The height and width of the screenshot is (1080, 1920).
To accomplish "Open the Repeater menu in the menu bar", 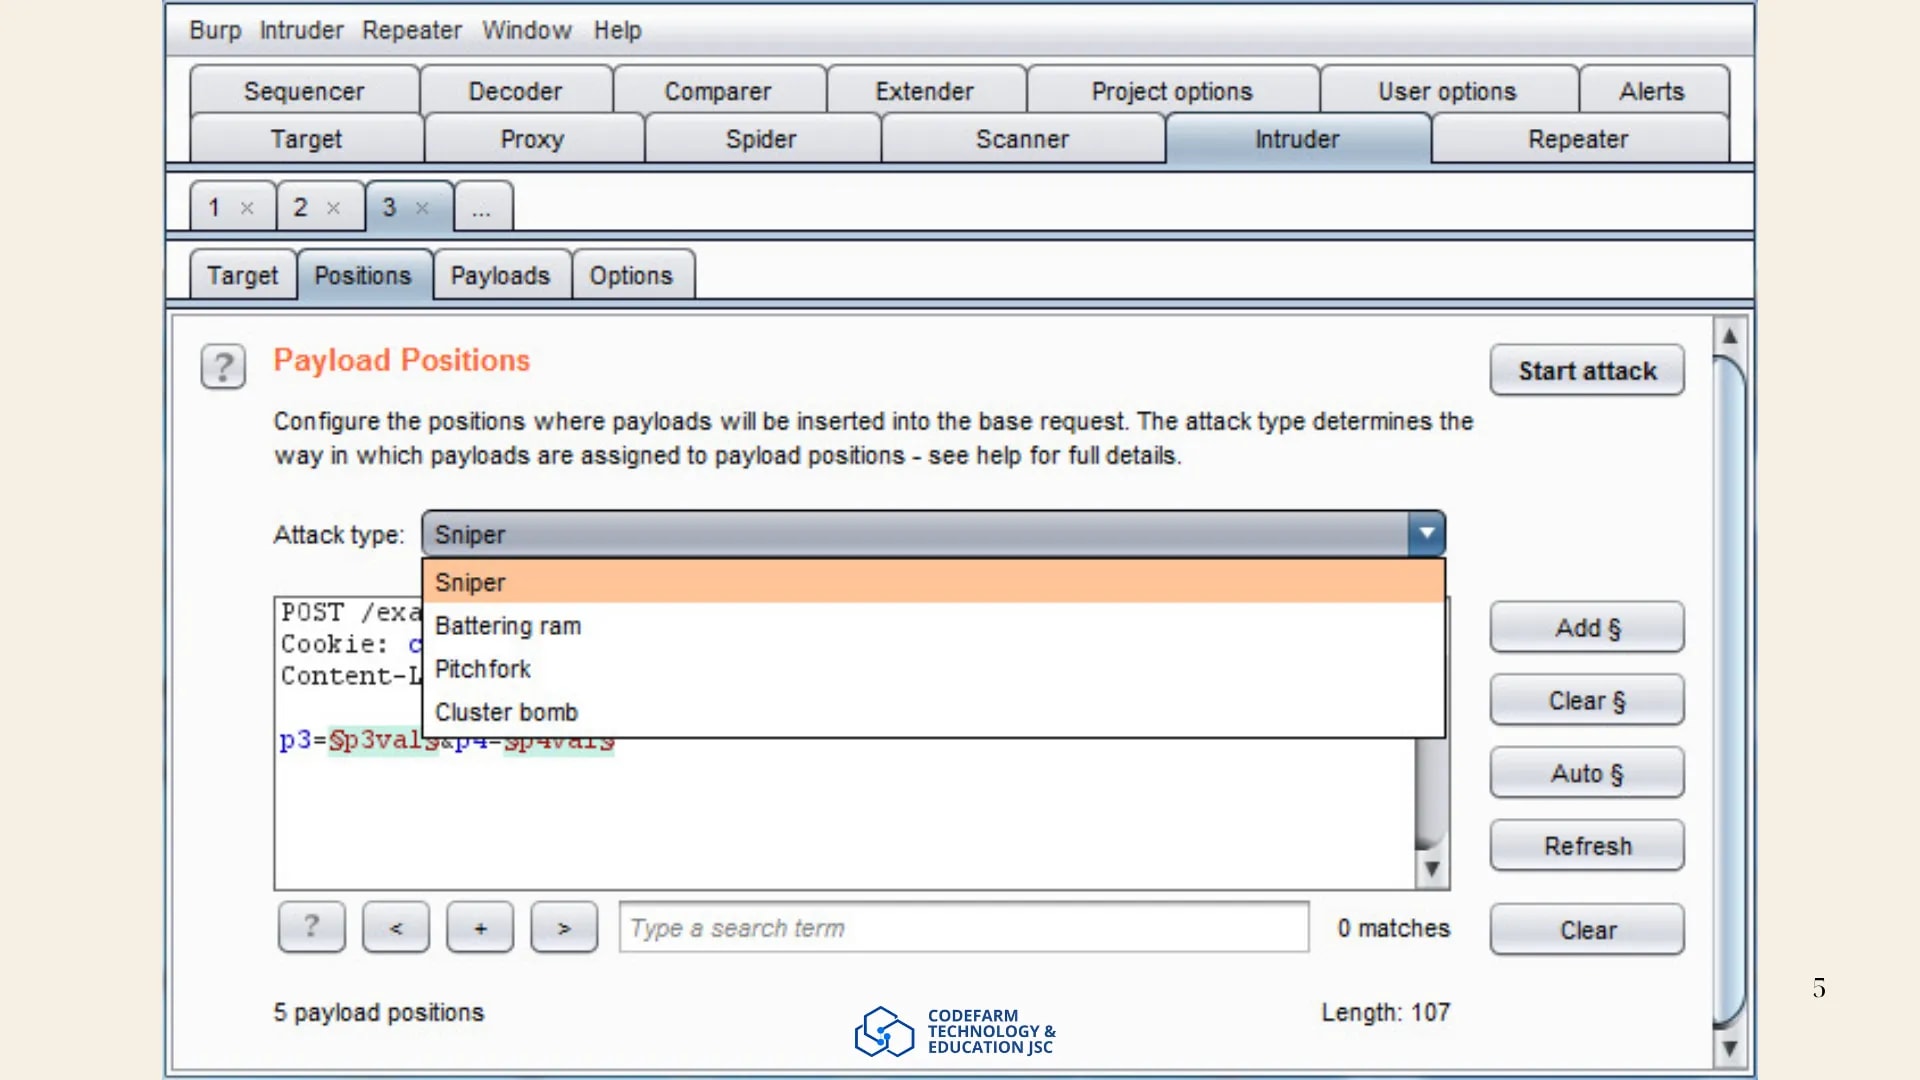I will (x=411, y=30).
